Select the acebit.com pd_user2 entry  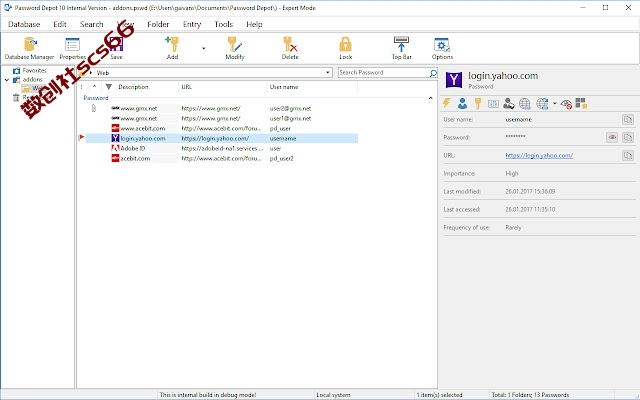[222, 158]
